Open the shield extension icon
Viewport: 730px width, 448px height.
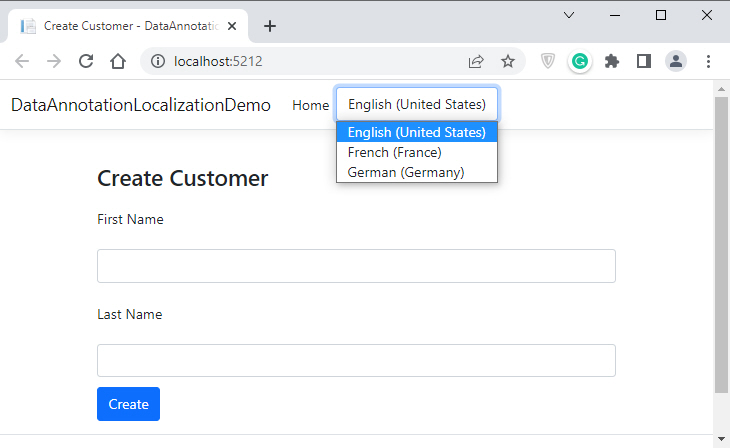[x=548, y=61]
